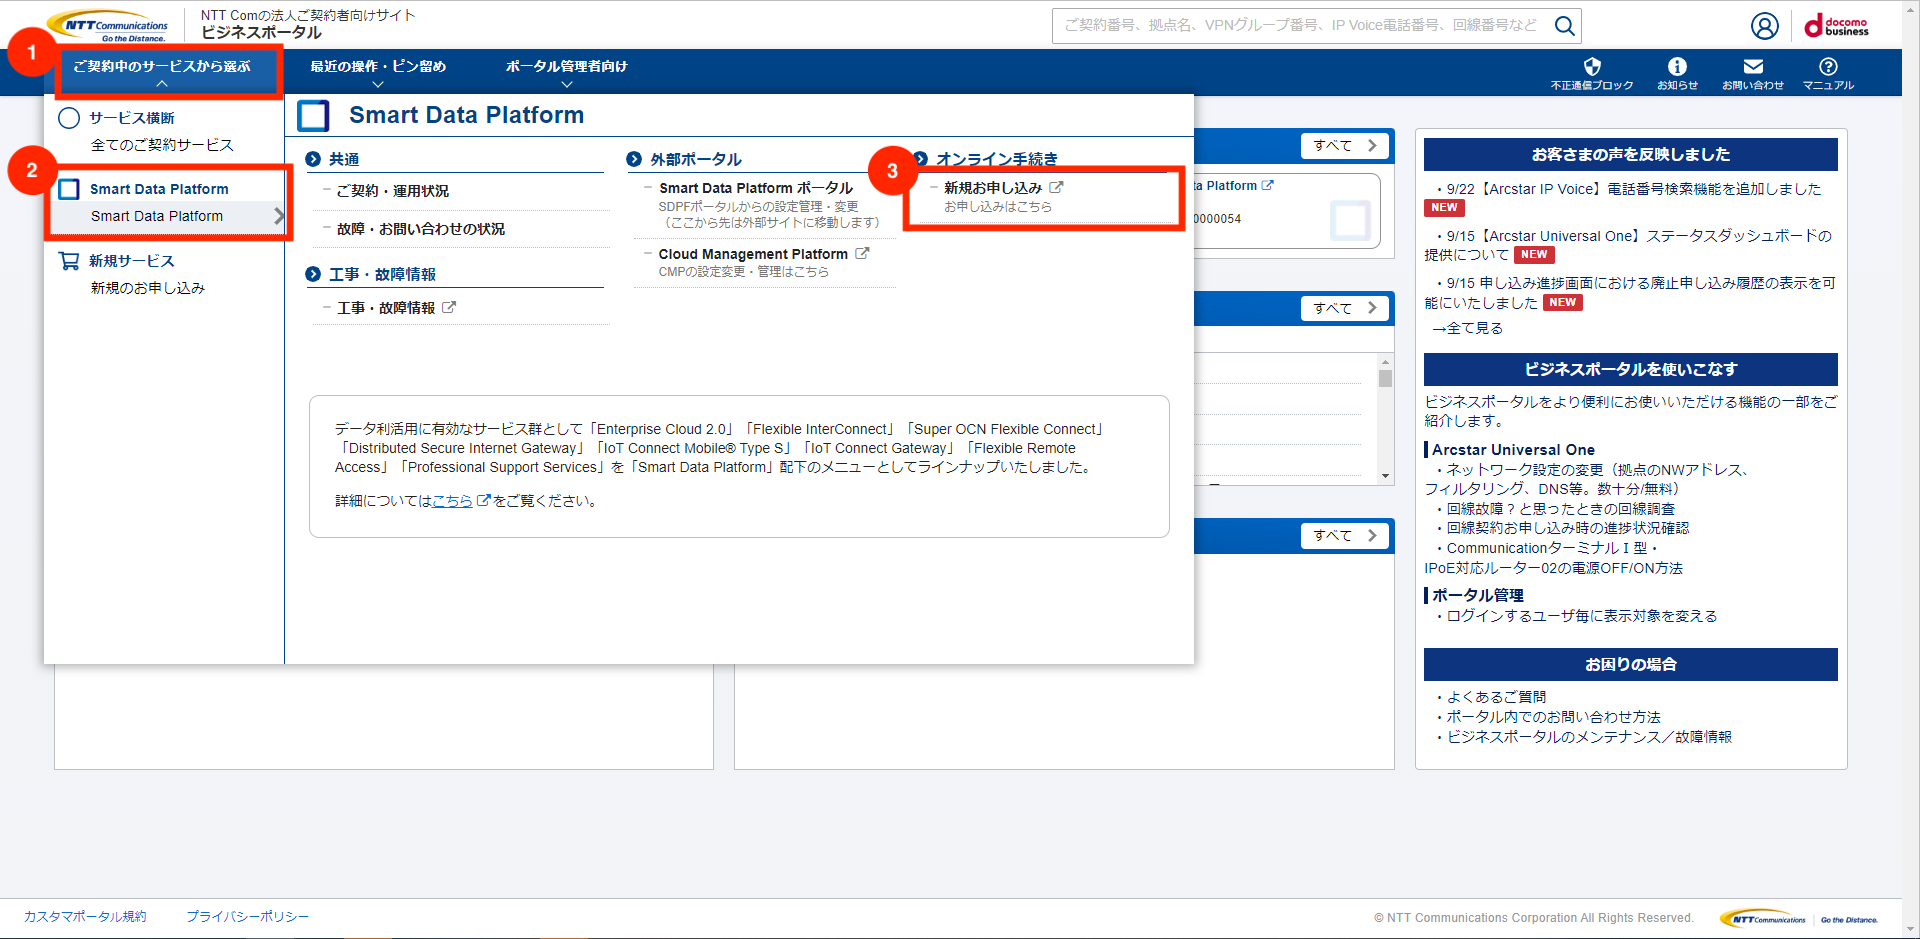This screenshot has height=939, width=1920.
Task: Click the サービス横断 circle icon
Action: click(69, 118)
